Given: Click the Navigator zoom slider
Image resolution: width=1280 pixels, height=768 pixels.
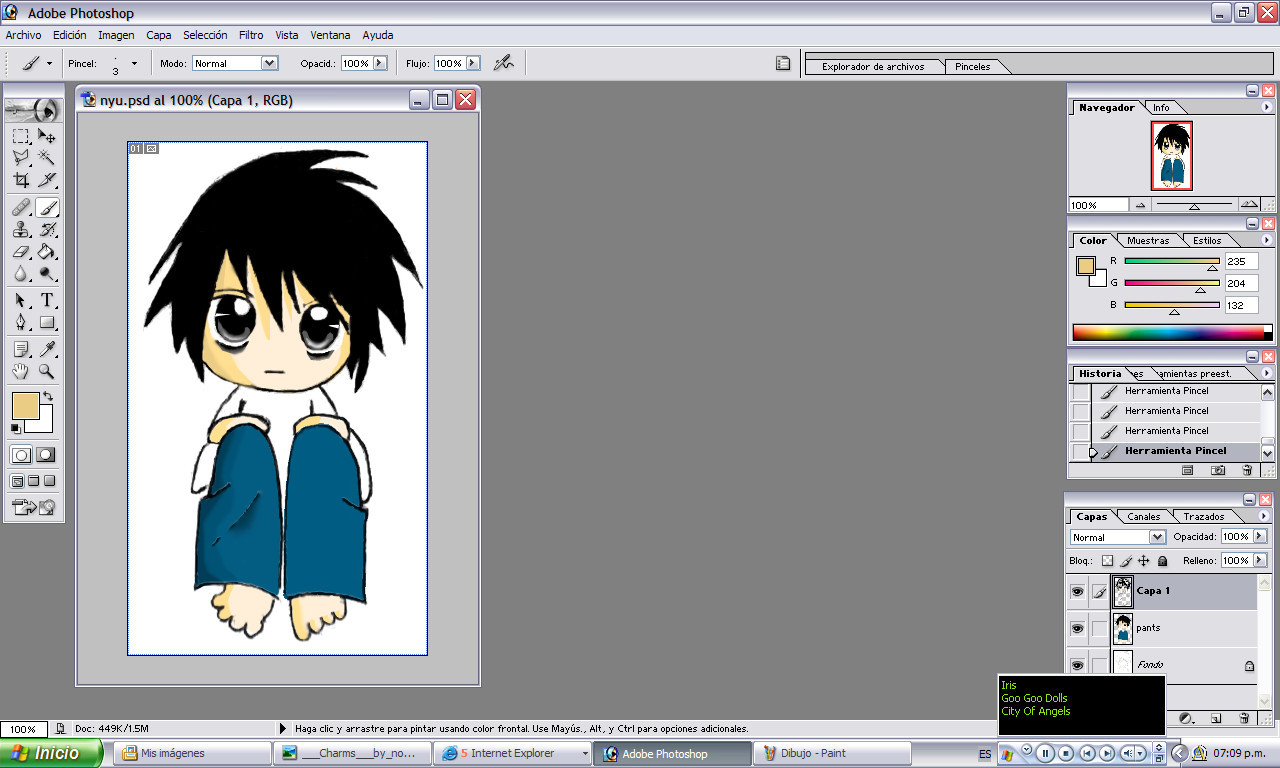Looking at the screenshot, I should click(1194, 204).
